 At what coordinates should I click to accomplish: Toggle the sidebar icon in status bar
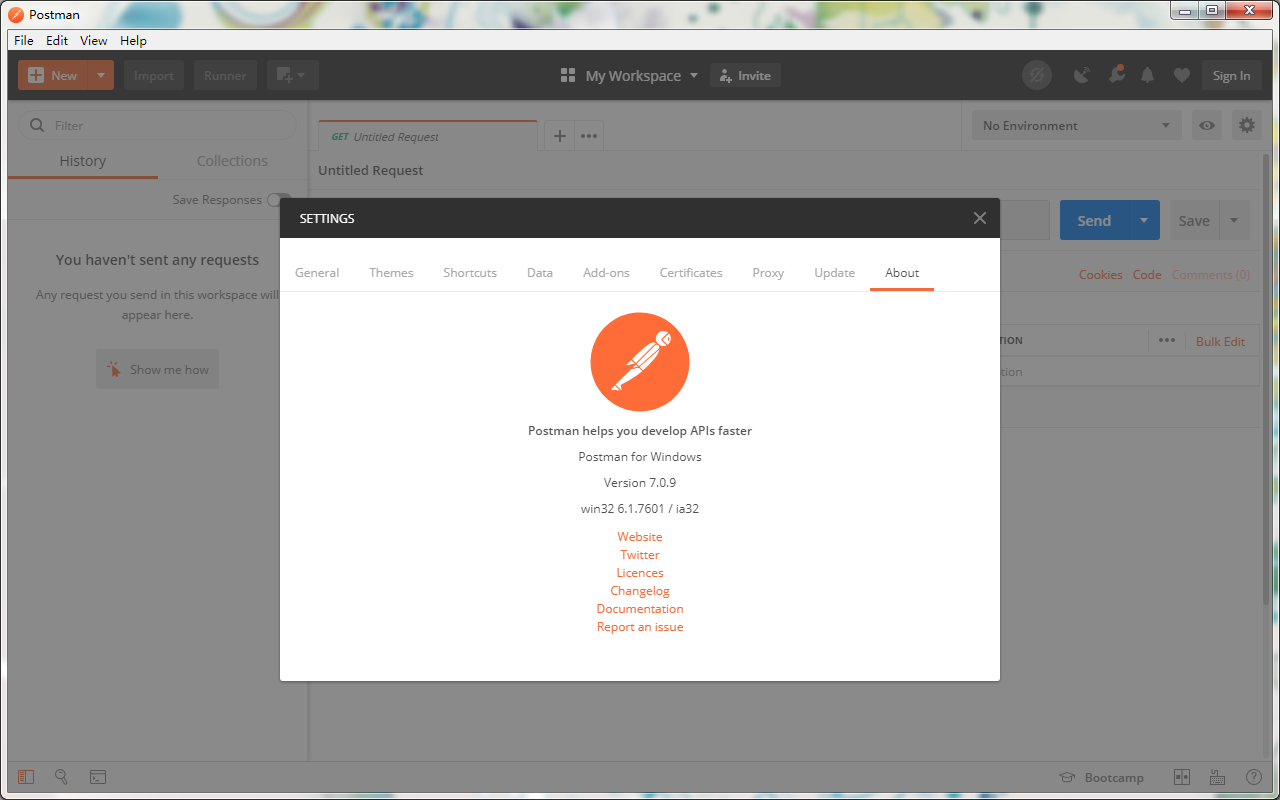[26, 777]
